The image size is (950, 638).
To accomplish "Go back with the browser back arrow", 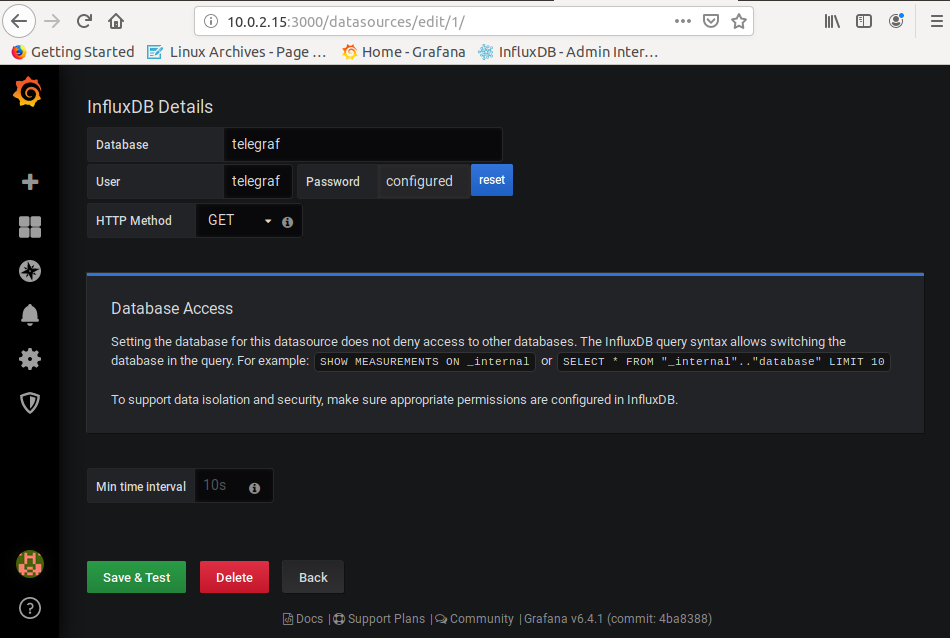I will pyautogui.click(x=19, y=21).
